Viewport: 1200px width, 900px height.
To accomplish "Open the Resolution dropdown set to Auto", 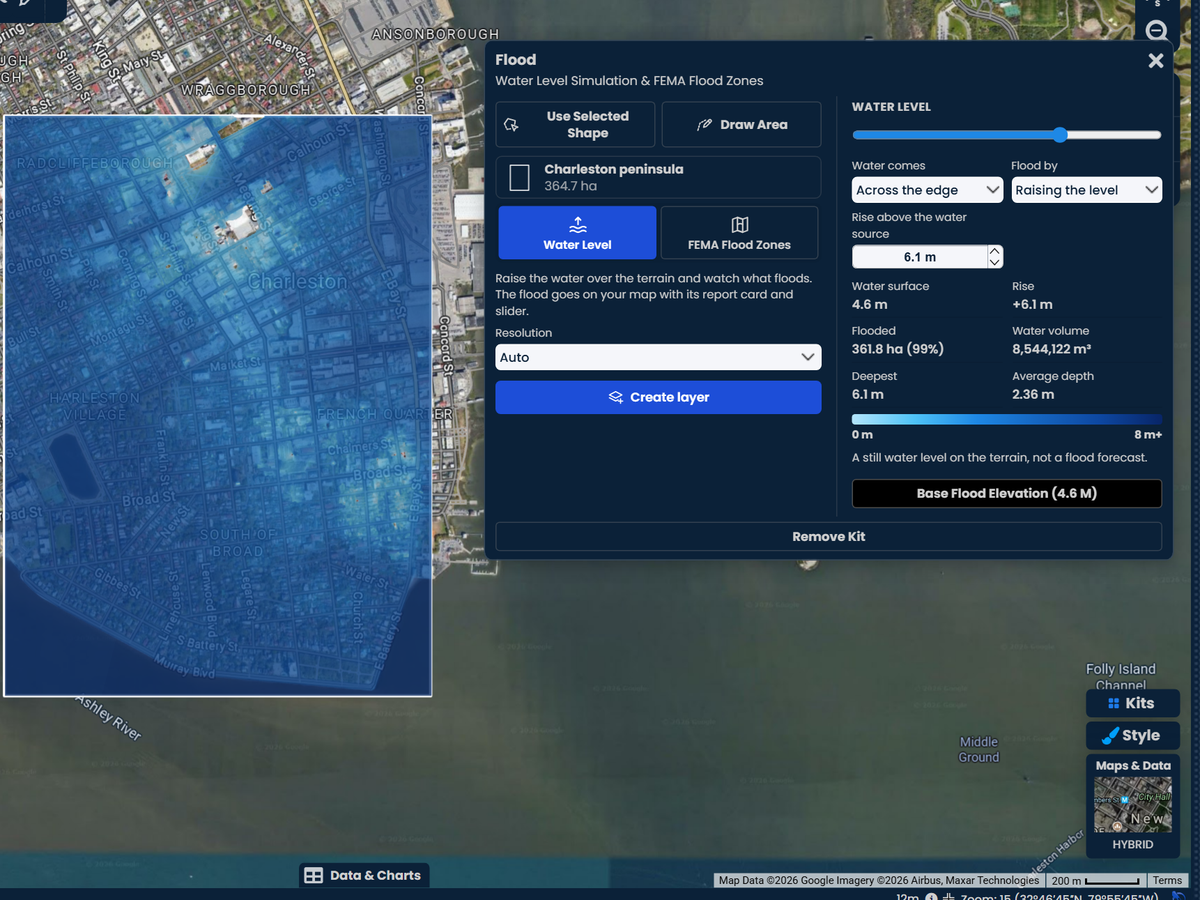I will [658, 357].
